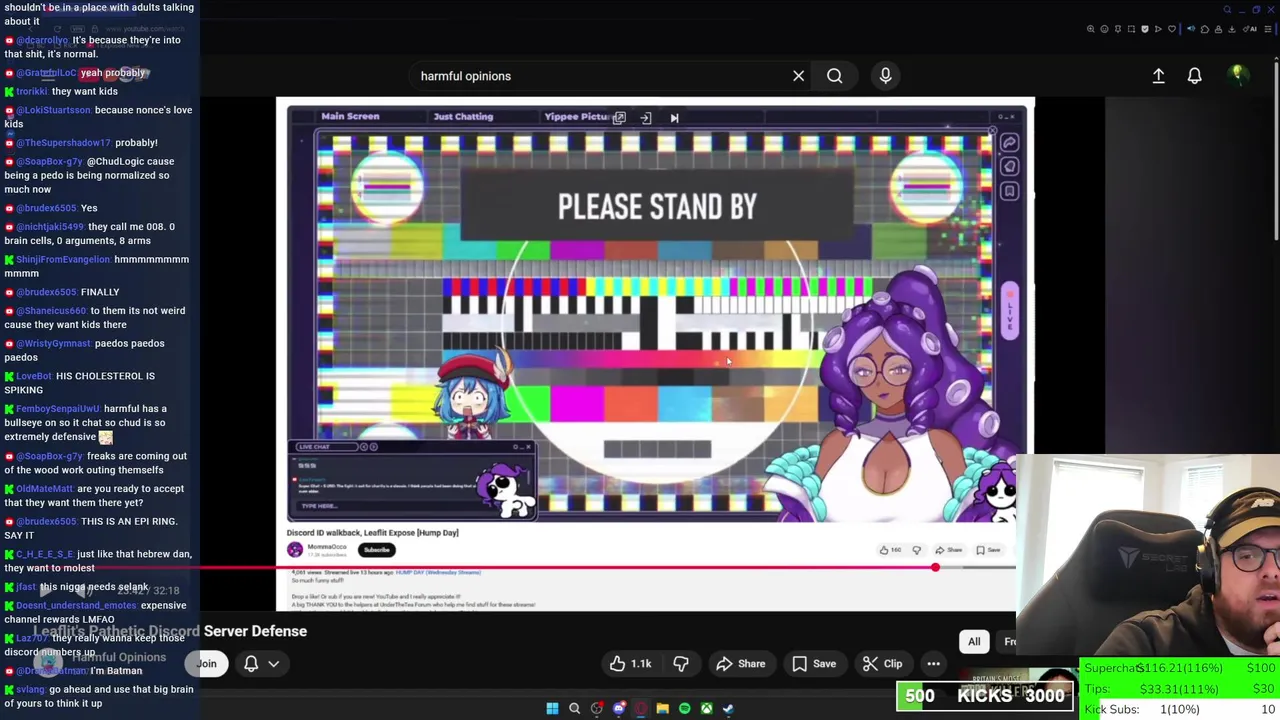Open Steam from the taskbar
The image size is (1280, 720).
728,709
